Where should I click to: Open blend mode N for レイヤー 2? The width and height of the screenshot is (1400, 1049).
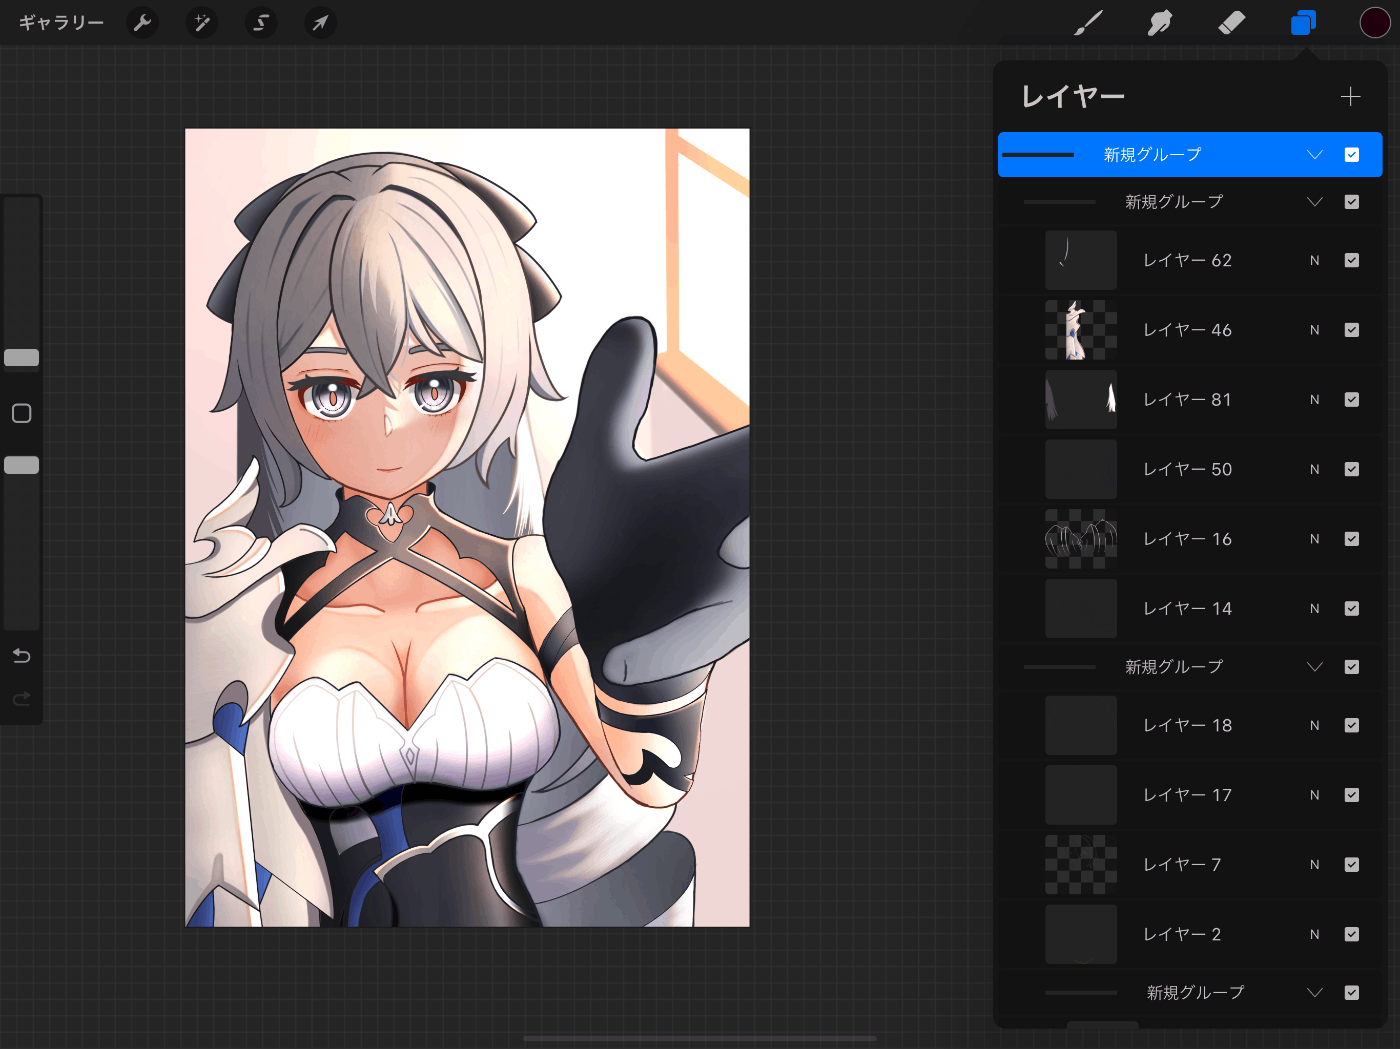1315,934
